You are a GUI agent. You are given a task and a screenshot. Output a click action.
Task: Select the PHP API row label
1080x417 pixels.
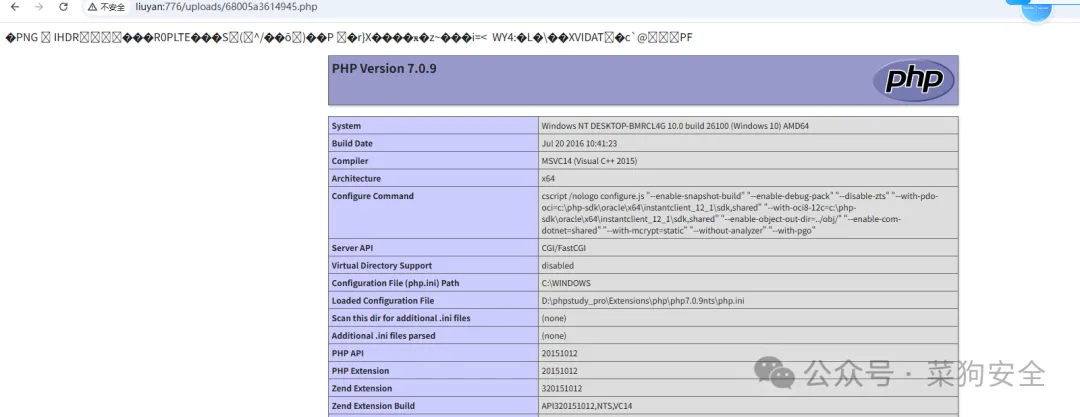pos(349,353)
